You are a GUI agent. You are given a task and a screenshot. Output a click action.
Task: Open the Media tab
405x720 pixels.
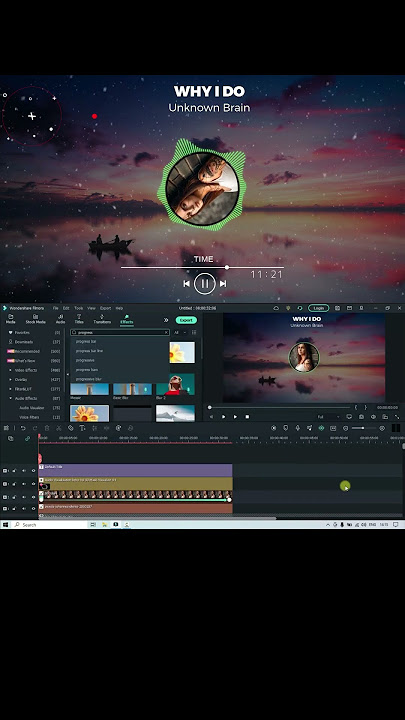[10, 319]
